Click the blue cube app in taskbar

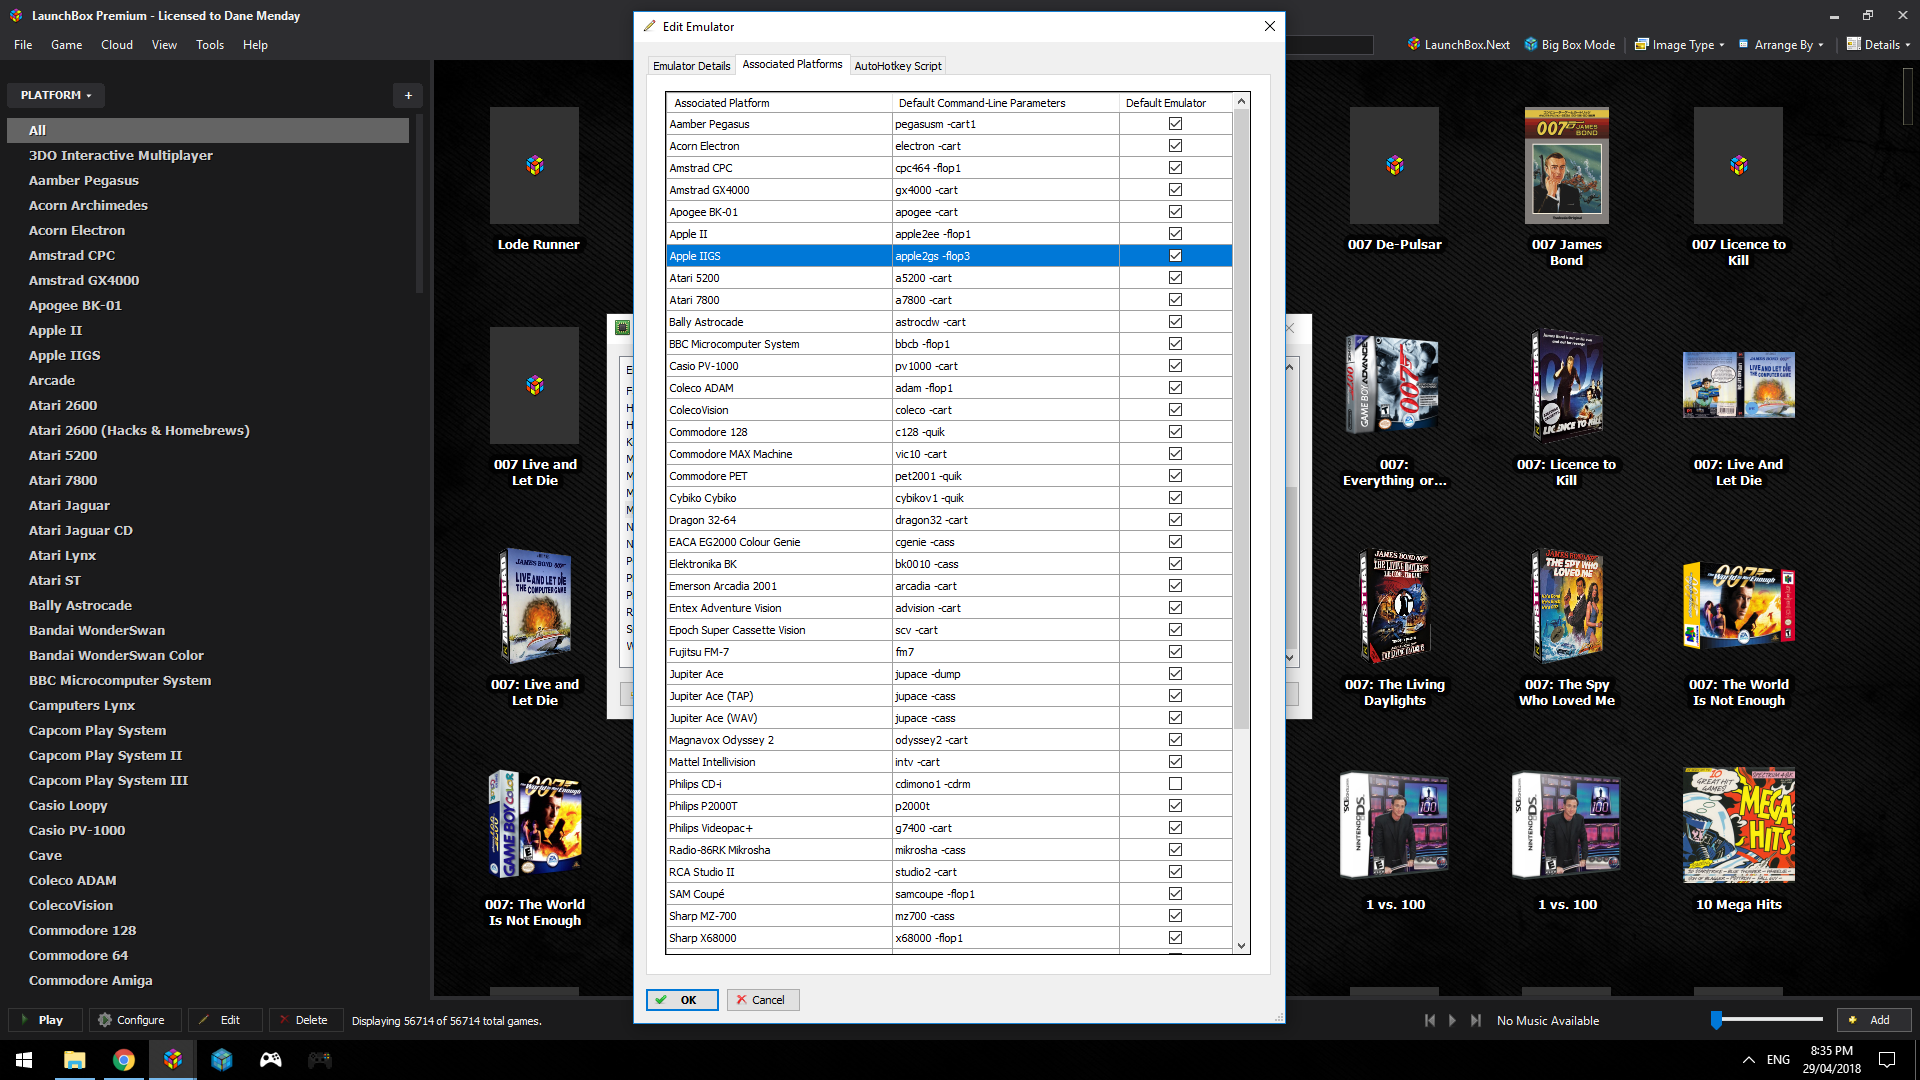[221, 1060]
